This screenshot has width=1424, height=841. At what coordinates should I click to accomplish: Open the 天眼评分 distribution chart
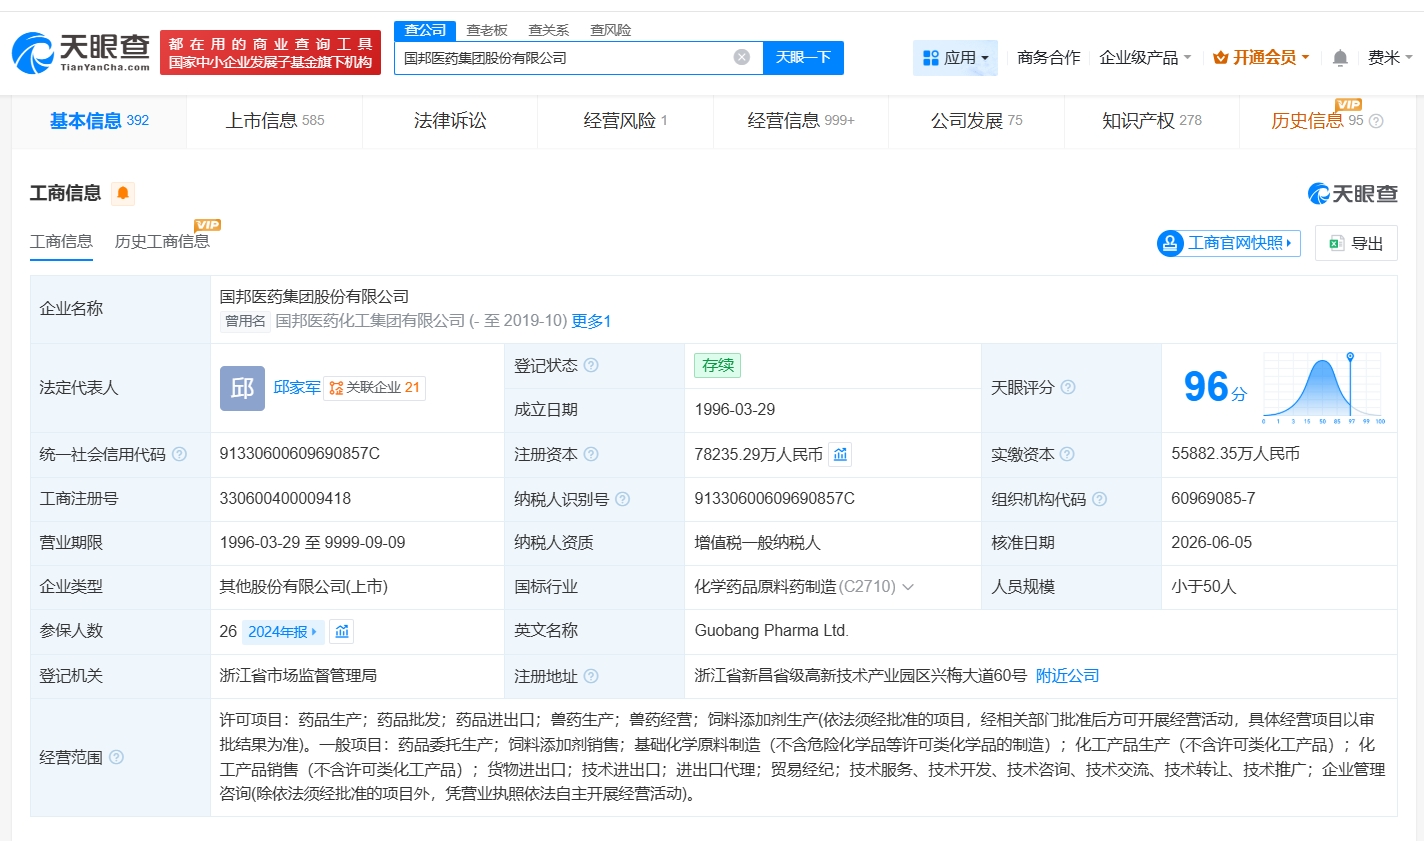[1322, 388]
